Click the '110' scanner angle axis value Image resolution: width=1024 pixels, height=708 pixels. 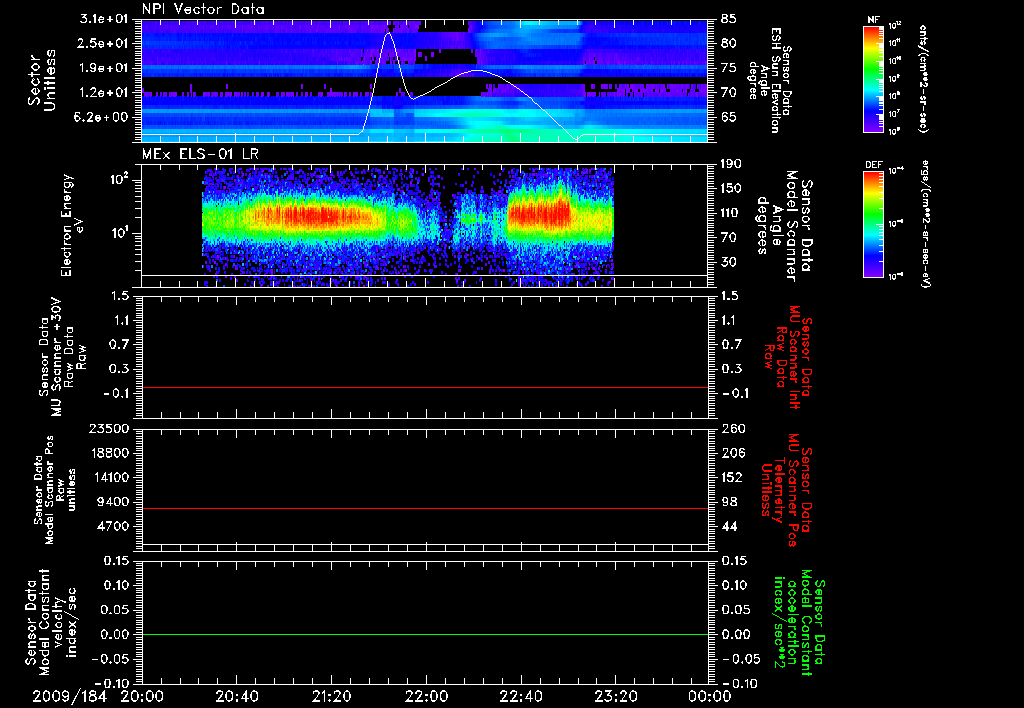(731, 213)
